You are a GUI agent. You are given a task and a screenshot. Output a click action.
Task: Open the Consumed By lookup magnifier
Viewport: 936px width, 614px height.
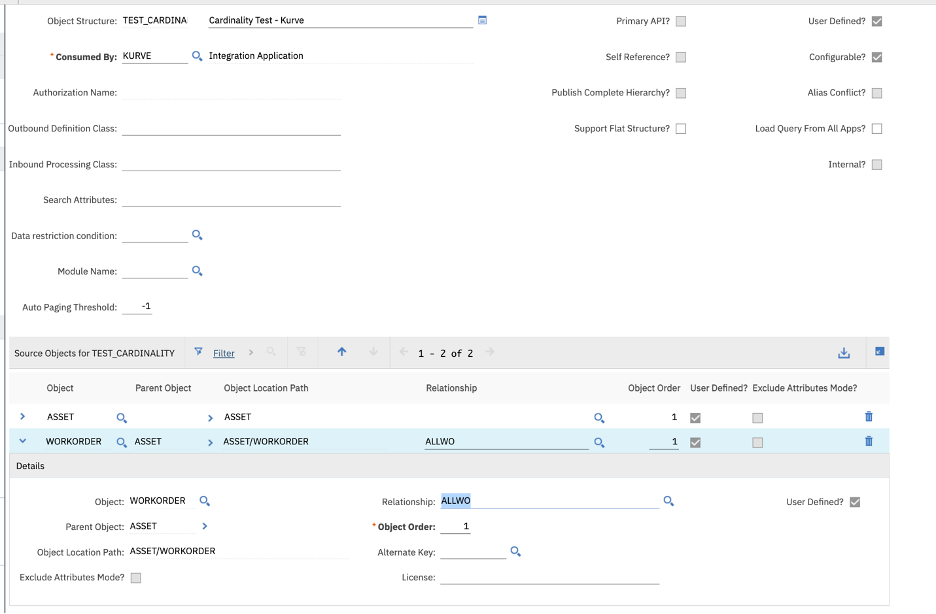[197, 57]
